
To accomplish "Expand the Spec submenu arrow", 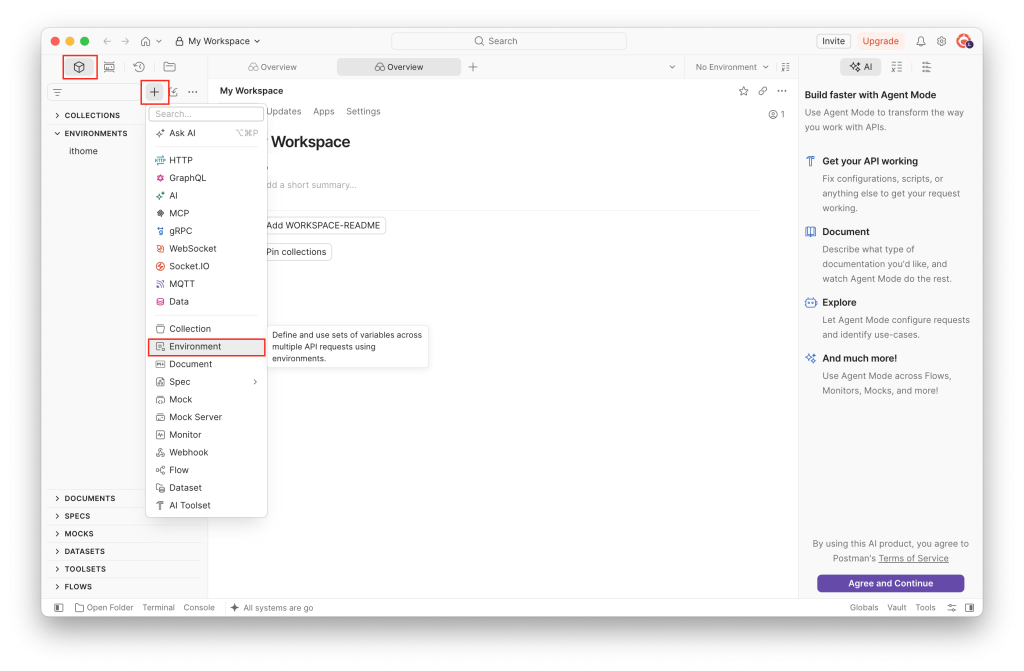I will 255,382.
